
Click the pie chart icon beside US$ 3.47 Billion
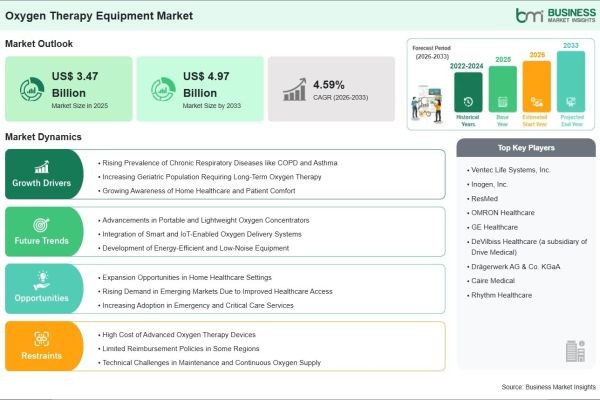(x=32, y=89)
